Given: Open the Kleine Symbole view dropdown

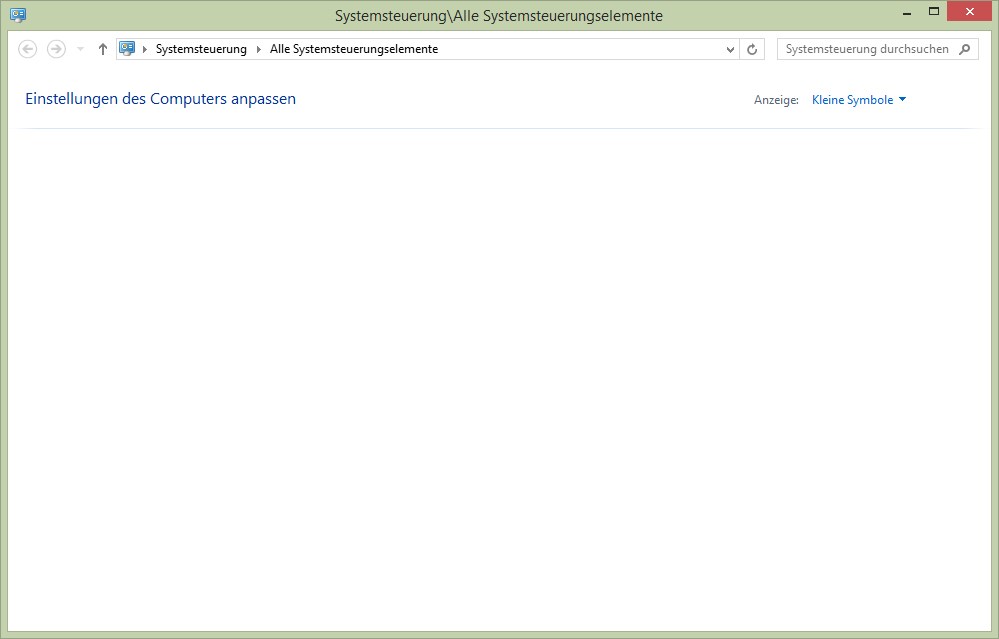Looking at the screenshot, I should (859, 100).
